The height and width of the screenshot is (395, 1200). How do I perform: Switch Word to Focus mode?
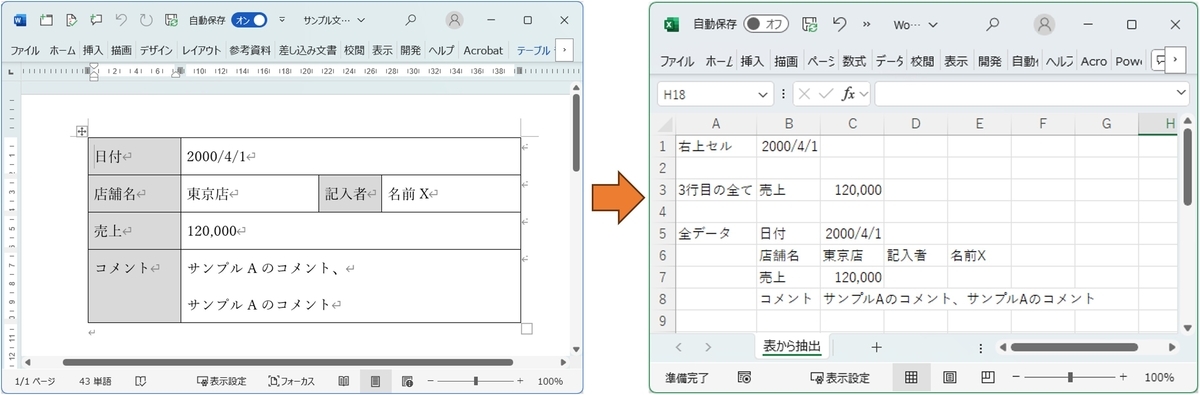pos(291,381)
